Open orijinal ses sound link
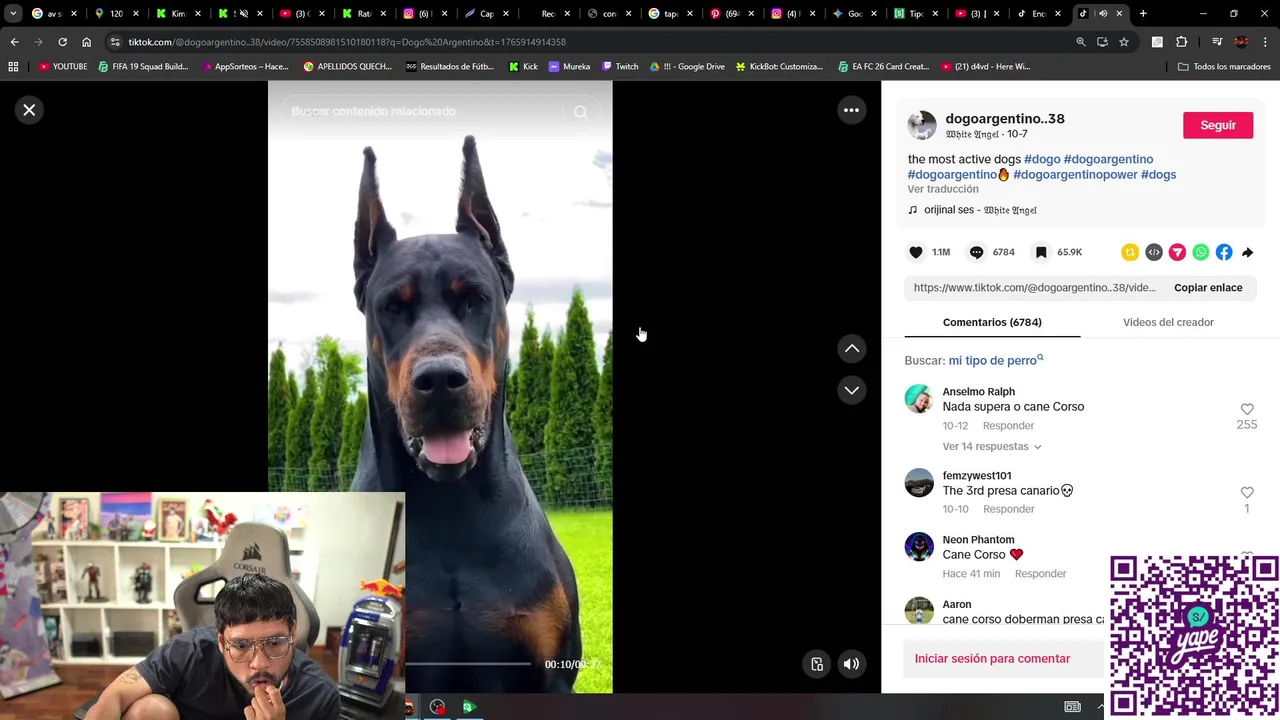The width and height of the screenshot is (1280, 720). [x=980, y=210]
